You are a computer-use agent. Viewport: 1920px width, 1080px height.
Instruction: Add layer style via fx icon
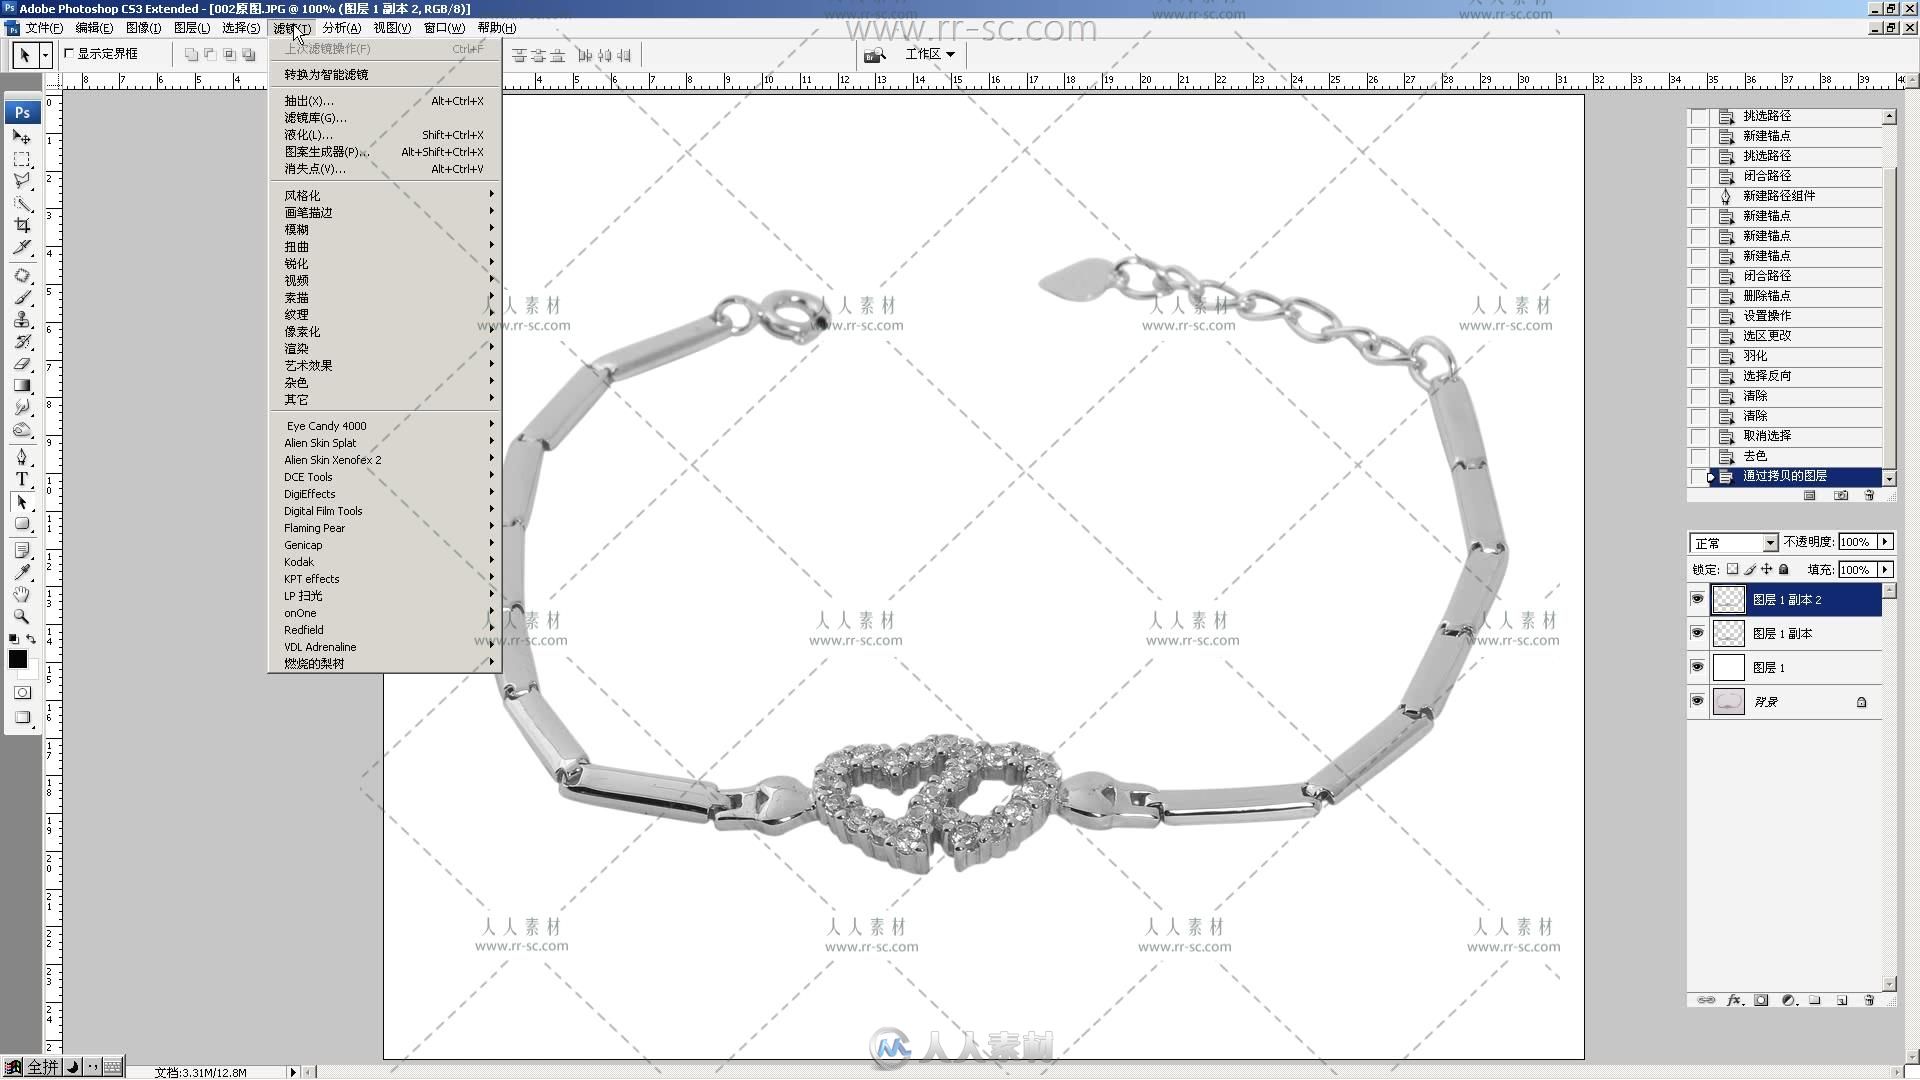point(1734,1000)
